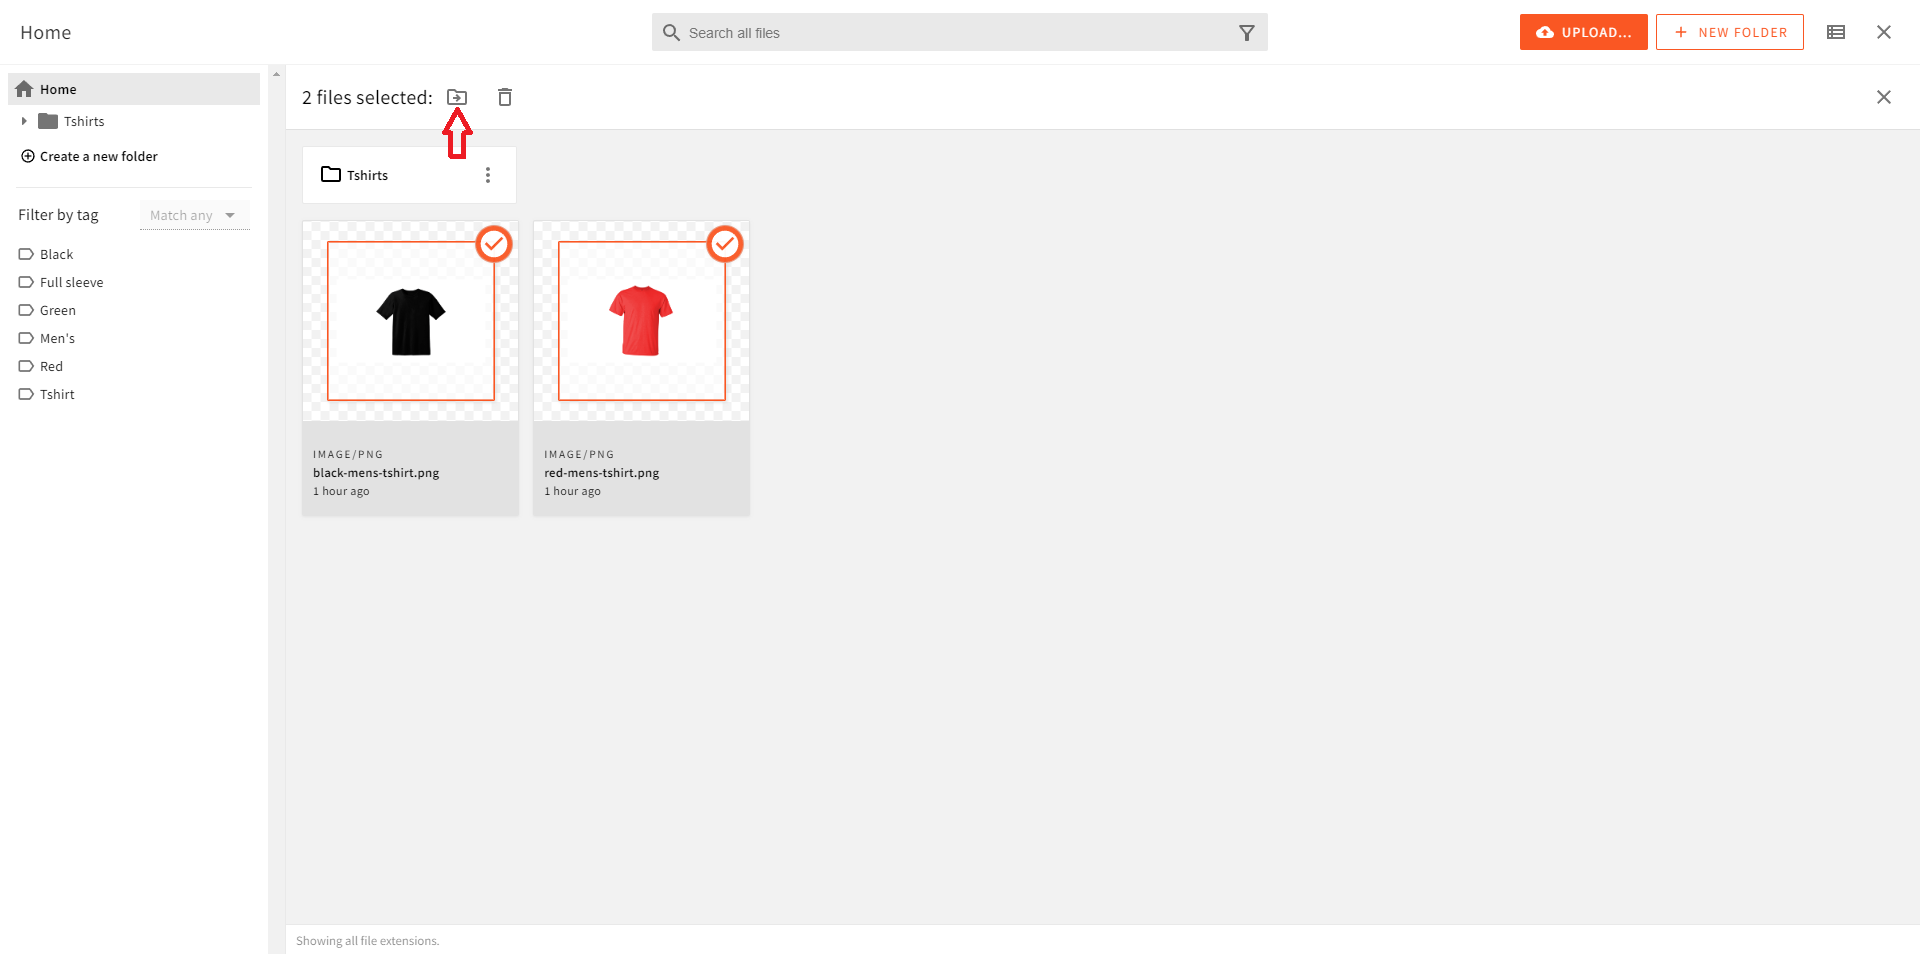Switch to list view using the table icon
Viewport: 1920px width, 954px height.
(x=1835, y=32)
